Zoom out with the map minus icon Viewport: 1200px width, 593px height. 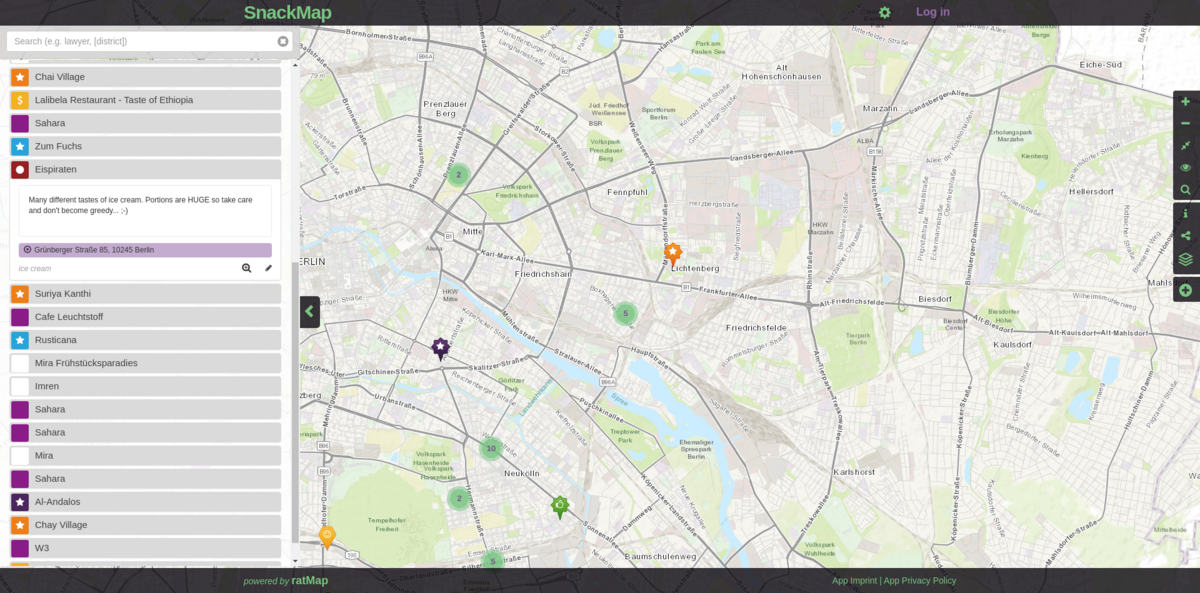coord(1185,123)
